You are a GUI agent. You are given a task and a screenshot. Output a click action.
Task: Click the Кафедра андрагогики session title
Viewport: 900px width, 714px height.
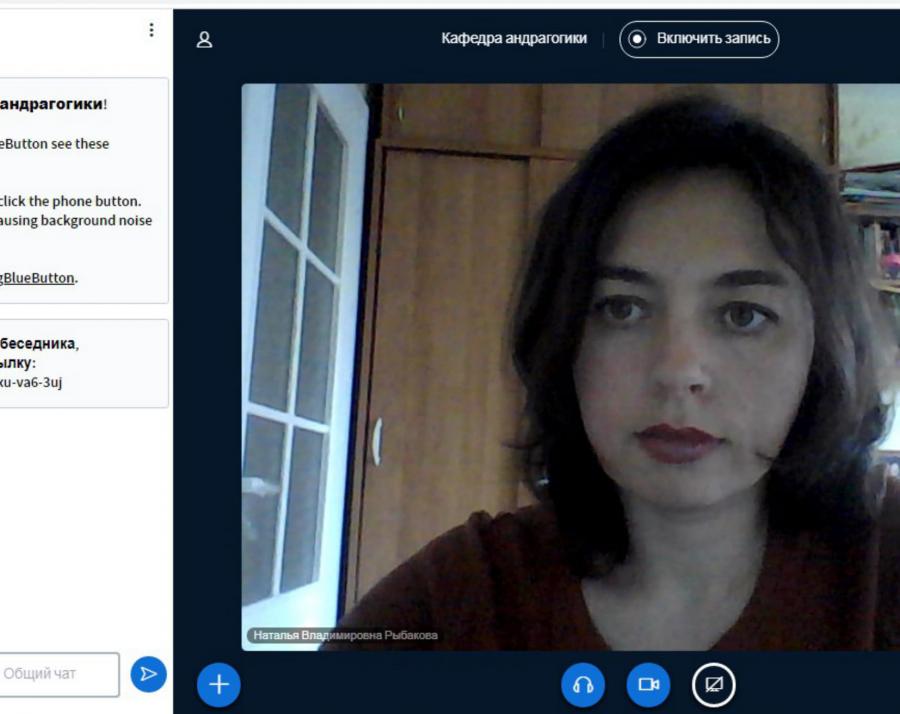point(514,38)
